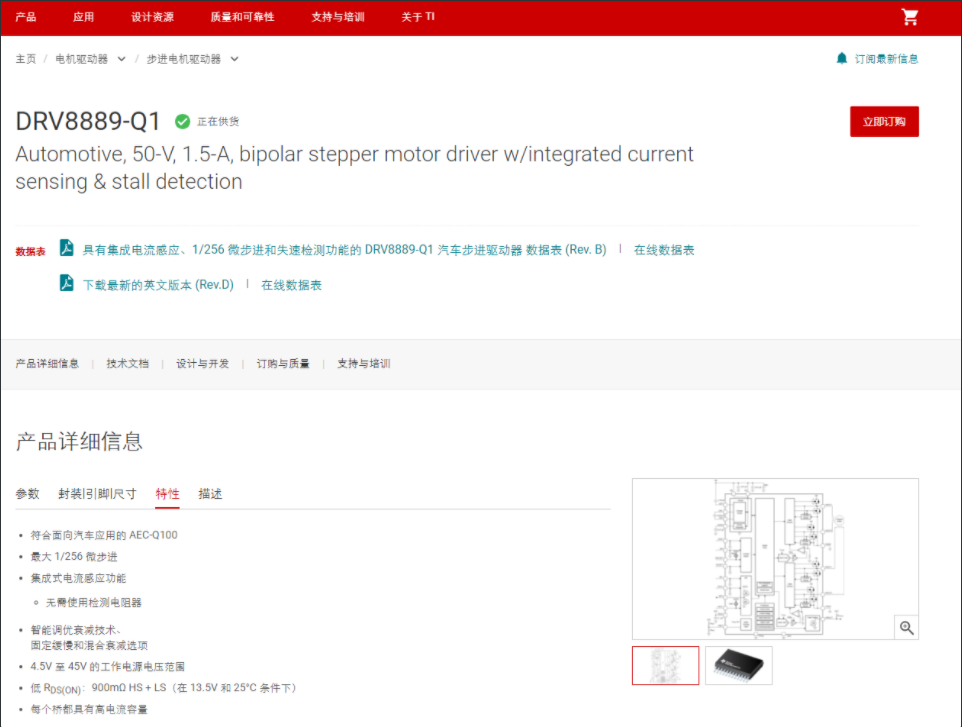The image size is (962, 727).
Task: Jump to 支持与培训 section in sub-navigation
Action: (x=364, y=364)
